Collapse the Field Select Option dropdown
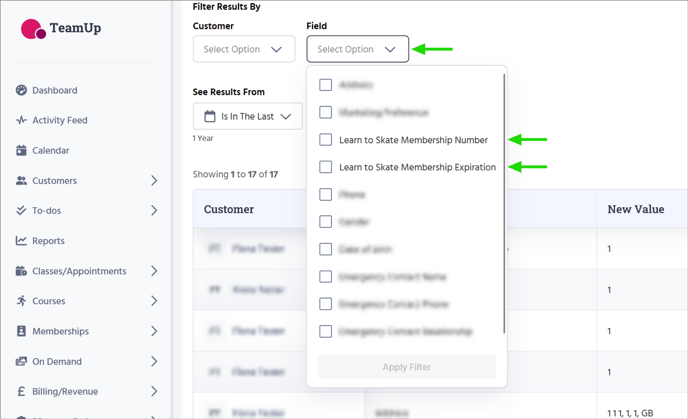This screenshot has height=419, width=688. point(357,49)
